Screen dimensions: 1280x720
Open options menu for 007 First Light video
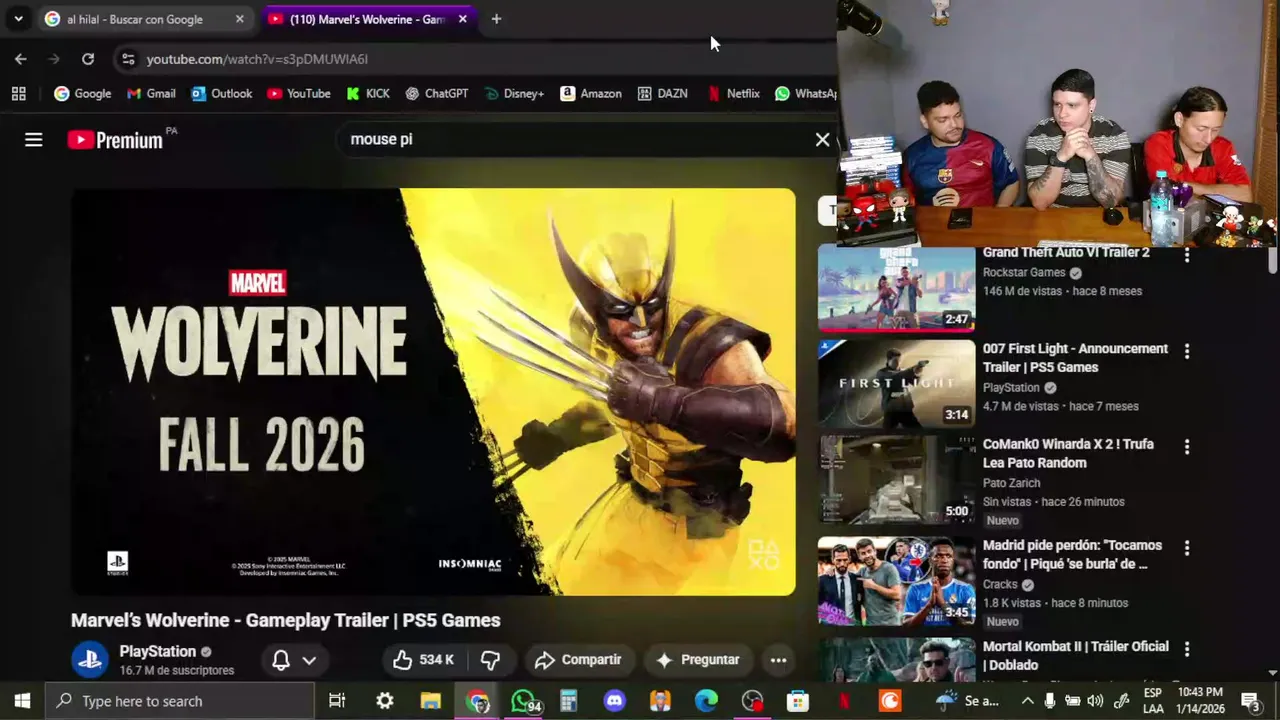1187,351
